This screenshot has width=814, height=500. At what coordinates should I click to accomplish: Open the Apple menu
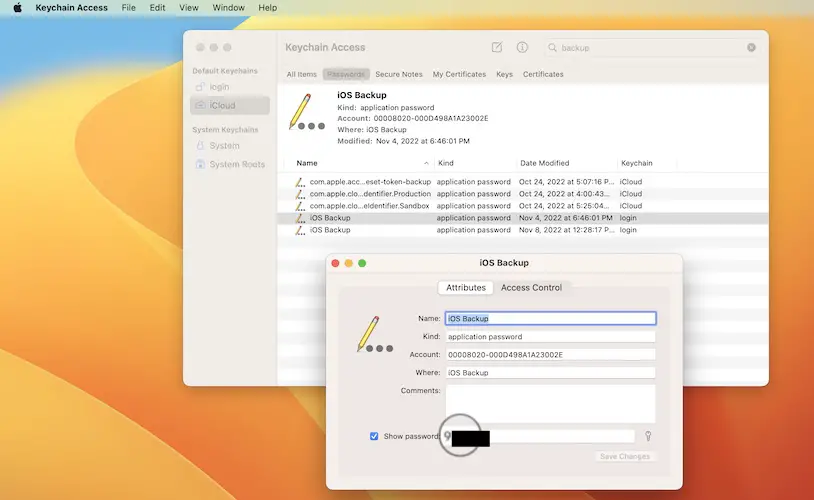coord(17,8)
